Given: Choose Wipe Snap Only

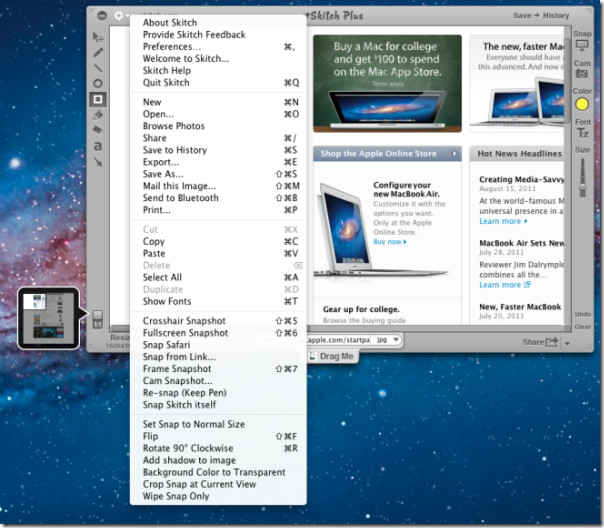Looking at the screenshot, I should point(218,496).
